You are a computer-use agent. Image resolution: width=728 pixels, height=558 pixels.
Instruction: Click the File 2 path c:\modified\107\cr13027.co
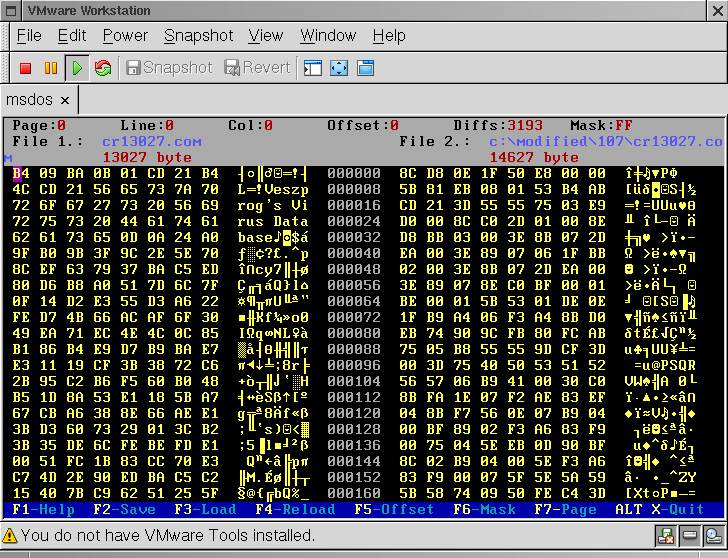tap(606, 142)
